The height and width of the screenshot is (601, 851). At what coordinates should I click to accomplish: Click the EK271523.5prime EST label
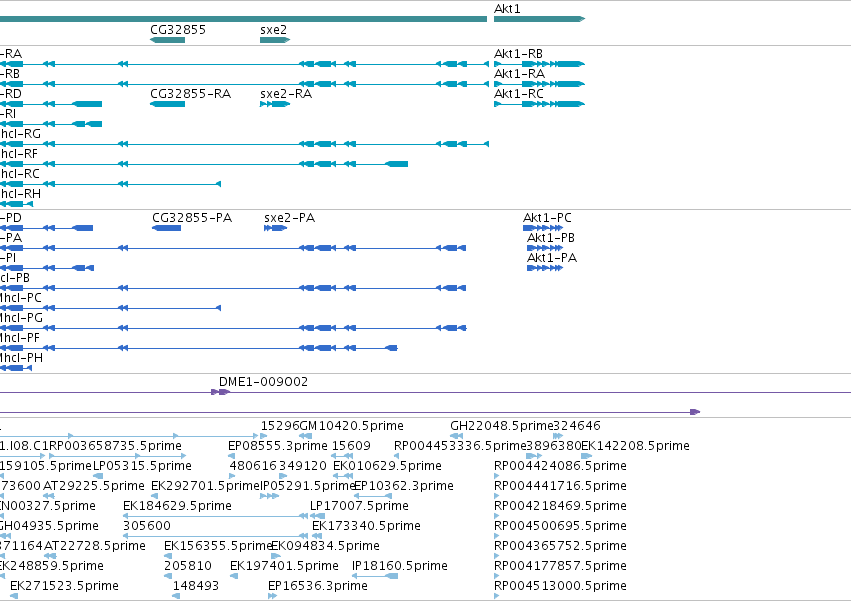pos(65,586)
